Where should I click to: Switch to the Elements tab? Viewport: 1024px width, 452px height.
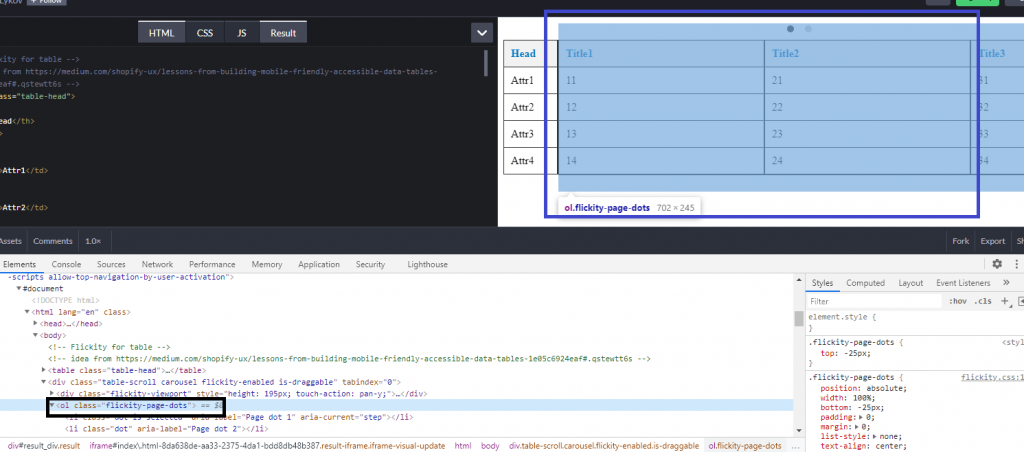pos(18,265)
